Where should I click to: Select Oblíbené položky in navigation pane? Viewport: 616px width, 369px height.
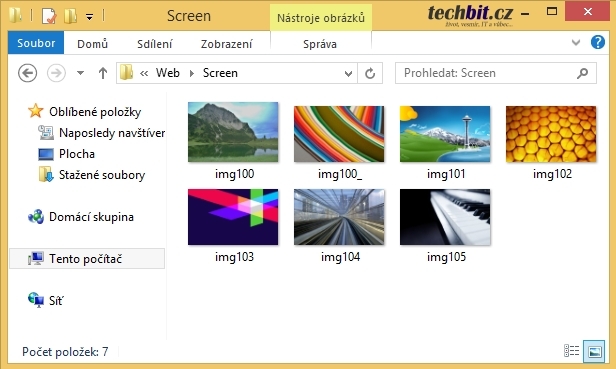click(x=95, y=112)
